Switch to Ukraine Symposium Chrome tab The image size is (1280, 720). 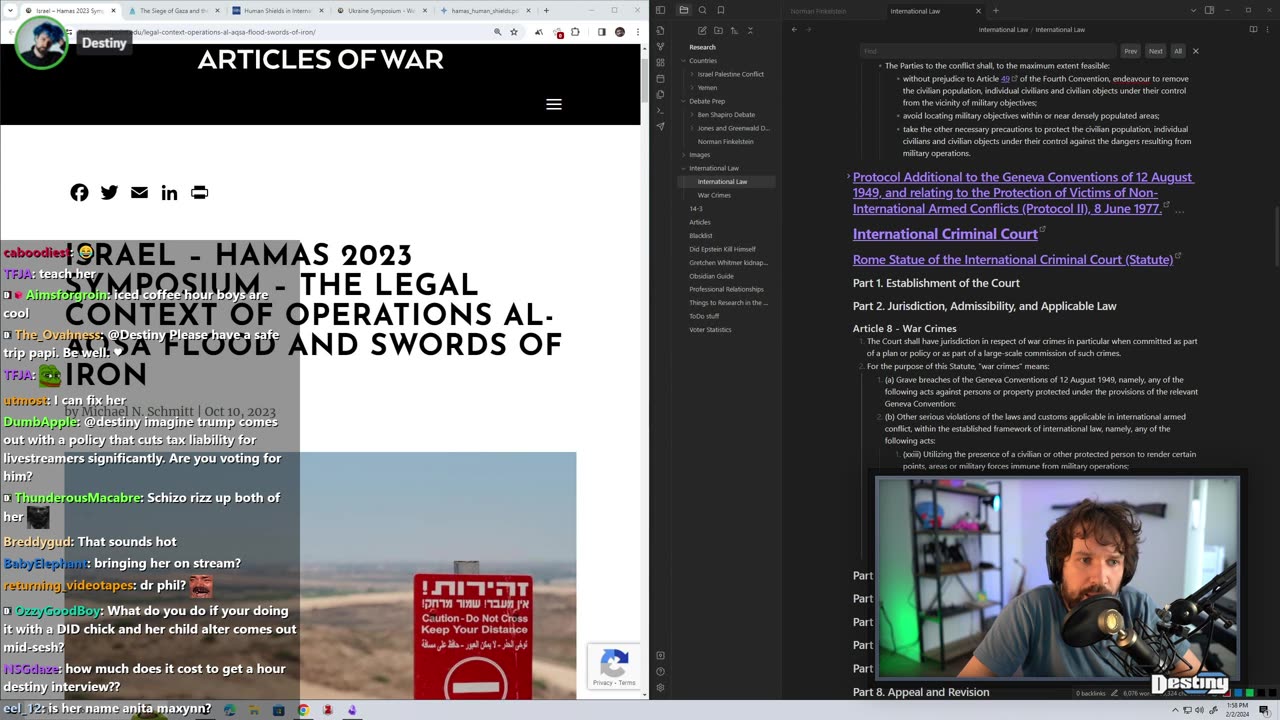[380, 10]
